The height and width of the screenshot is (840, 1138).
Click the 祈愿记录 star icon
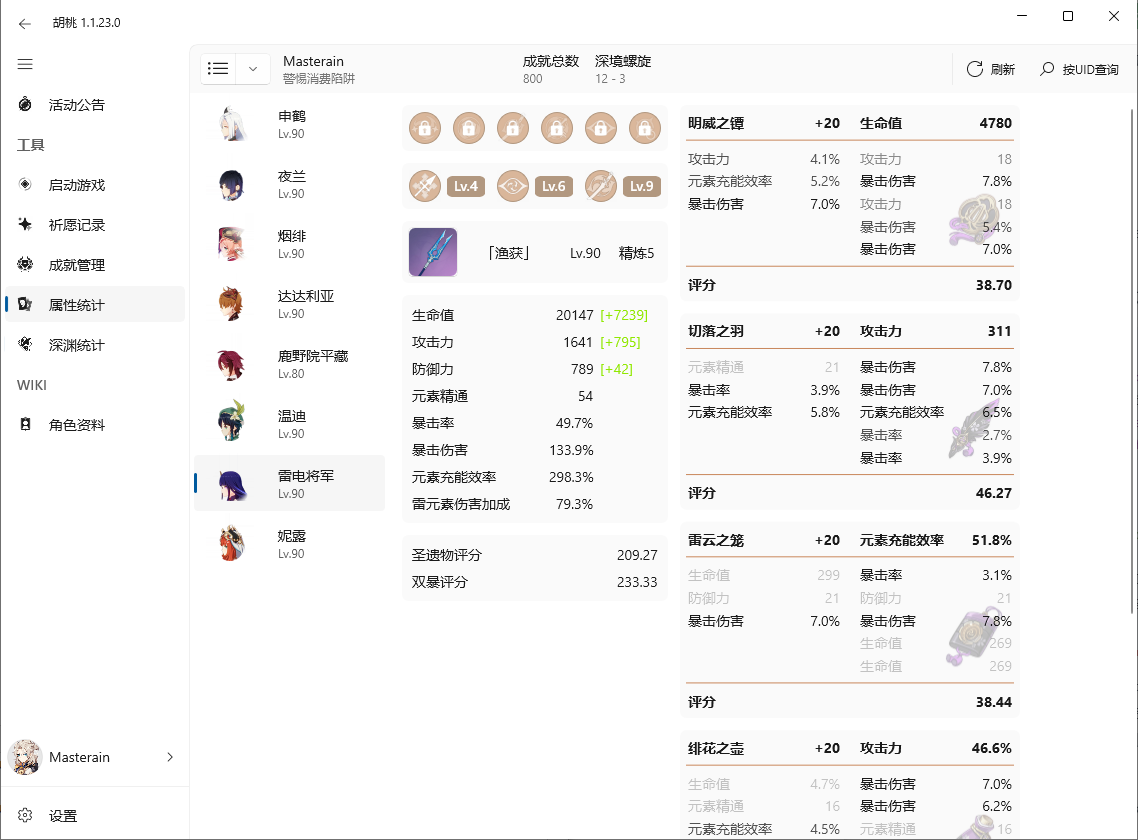26,225
